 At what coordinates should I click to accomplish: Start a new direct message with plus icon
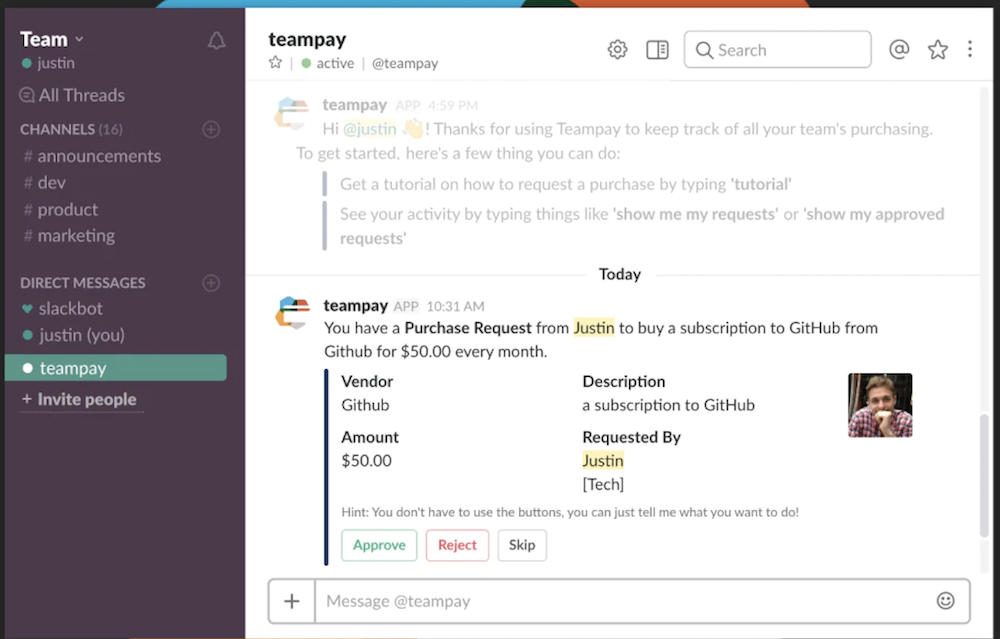point(211,283)
